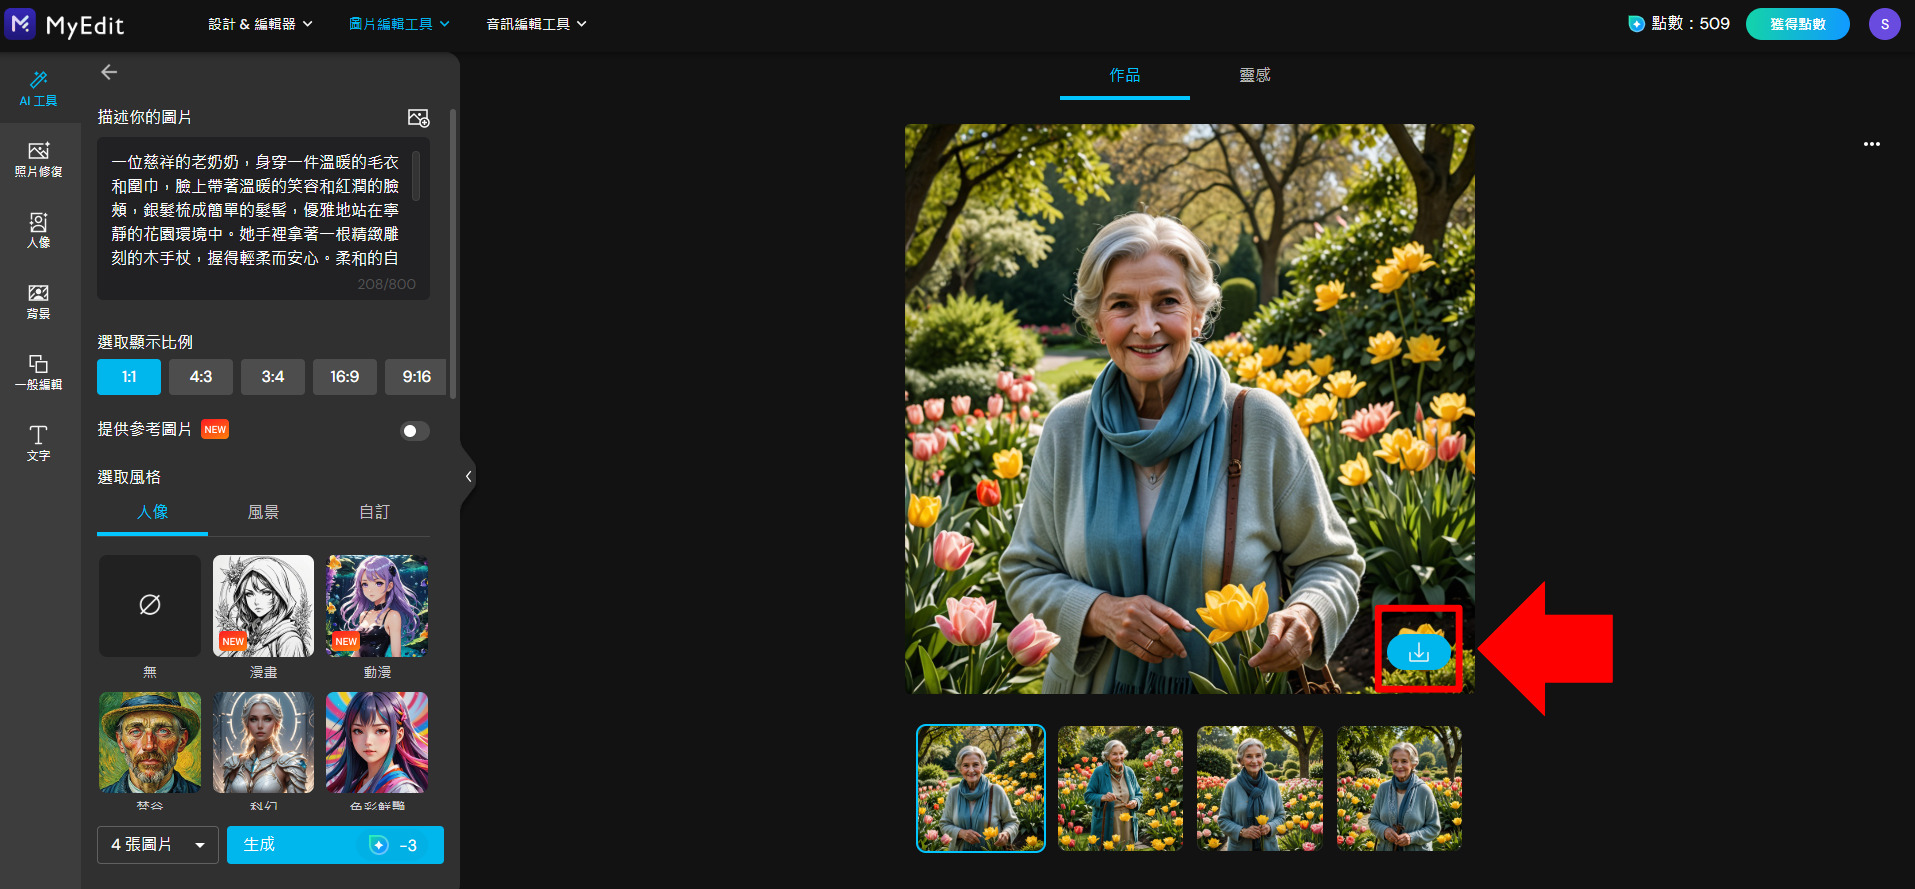Click the MyEdit logo
Screen dimensions: 1915x889
tap(65, 24)
